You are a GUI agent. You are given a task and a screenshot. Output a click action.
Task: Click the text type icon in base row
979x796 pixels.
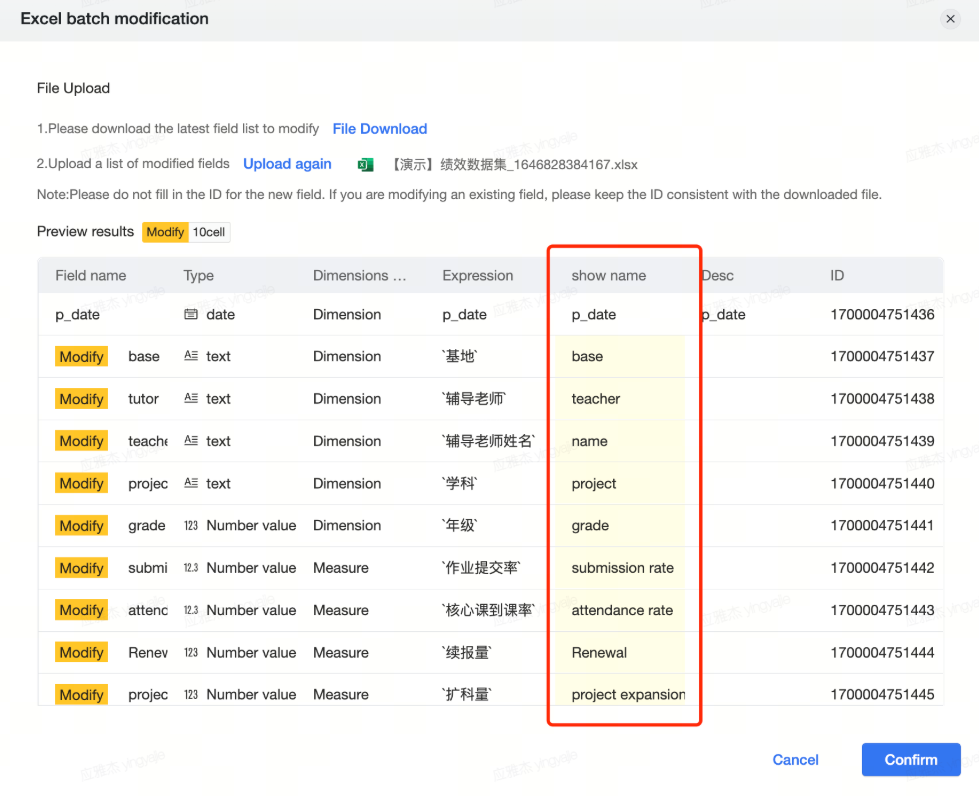point(191,356)
